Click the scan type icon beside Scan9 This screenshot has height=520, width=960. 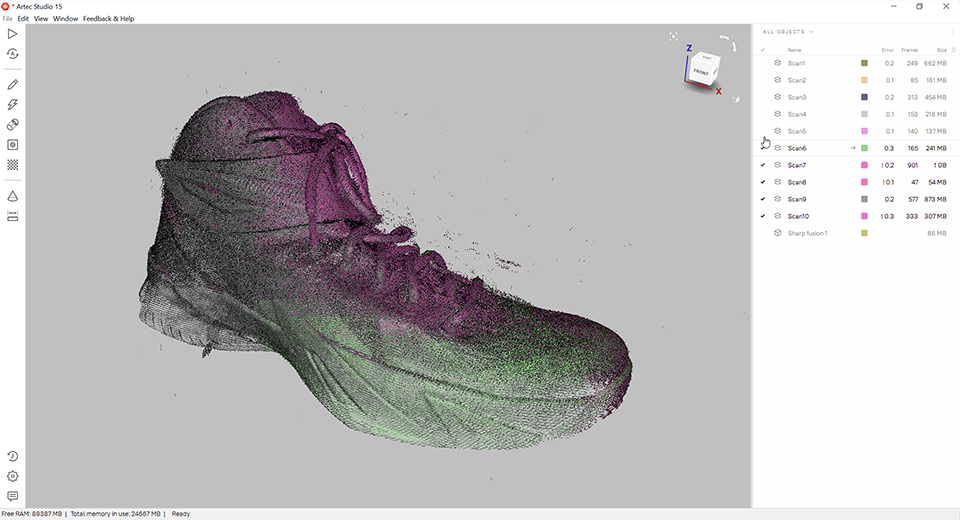[778, 199]
